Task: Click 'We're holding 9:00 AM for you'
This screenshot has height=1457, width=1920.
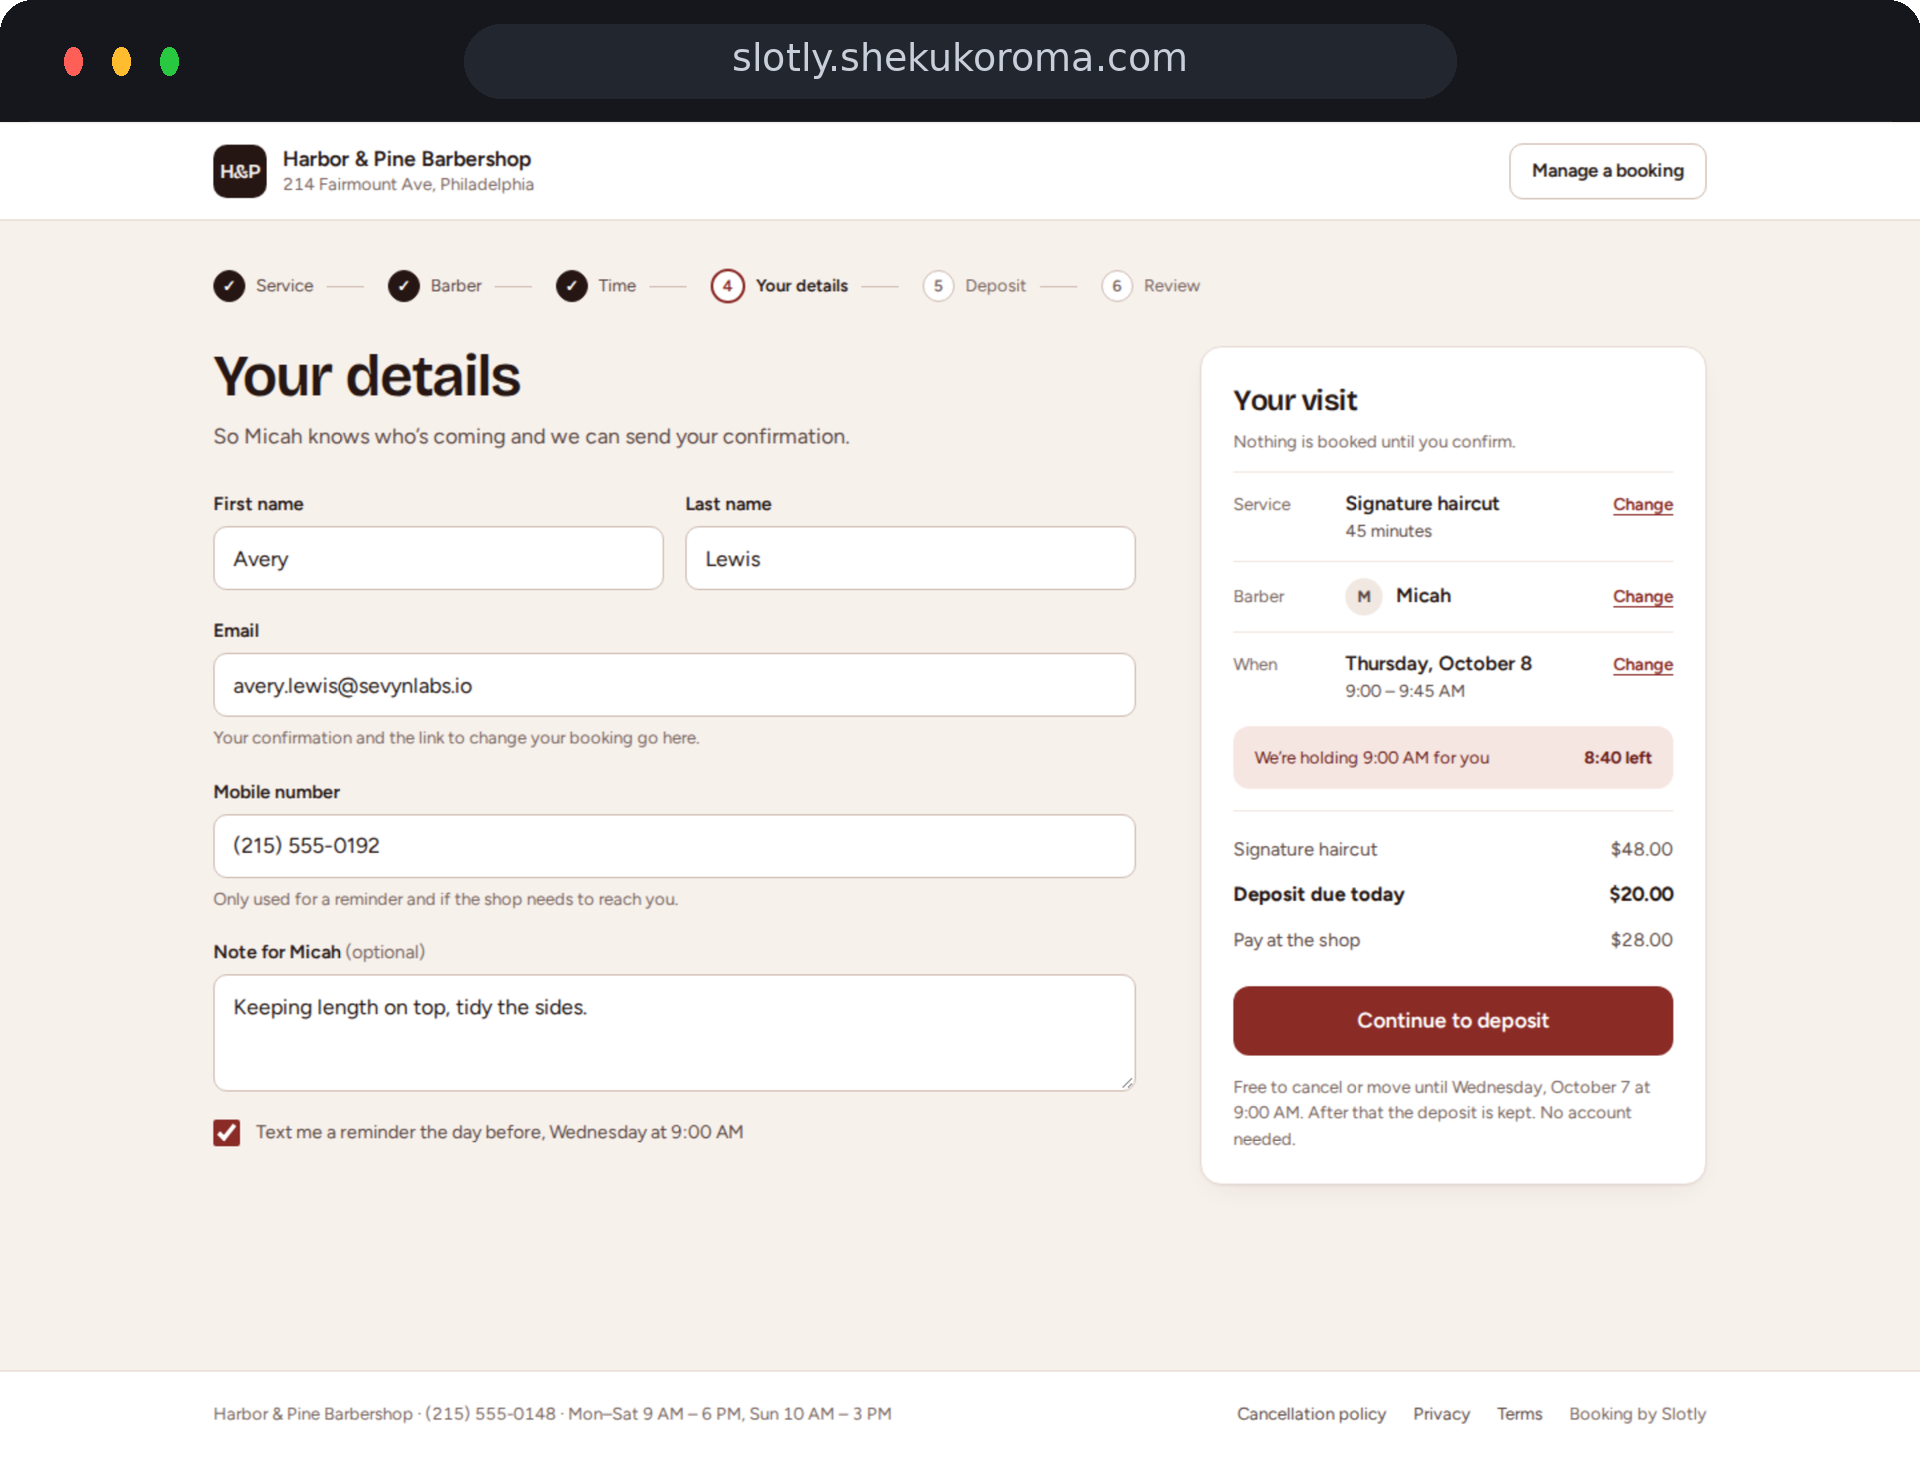Action: click(1372, 758)
